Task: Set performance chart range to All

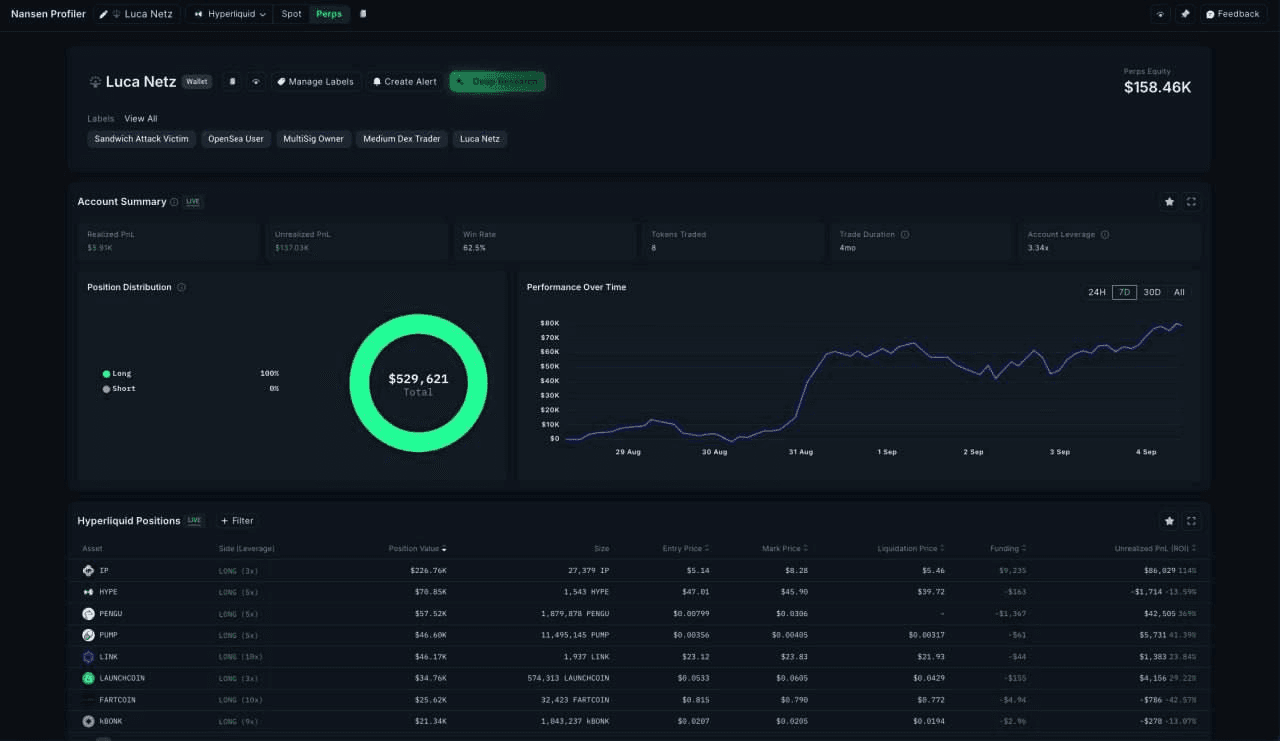Action: (1179, 292)
